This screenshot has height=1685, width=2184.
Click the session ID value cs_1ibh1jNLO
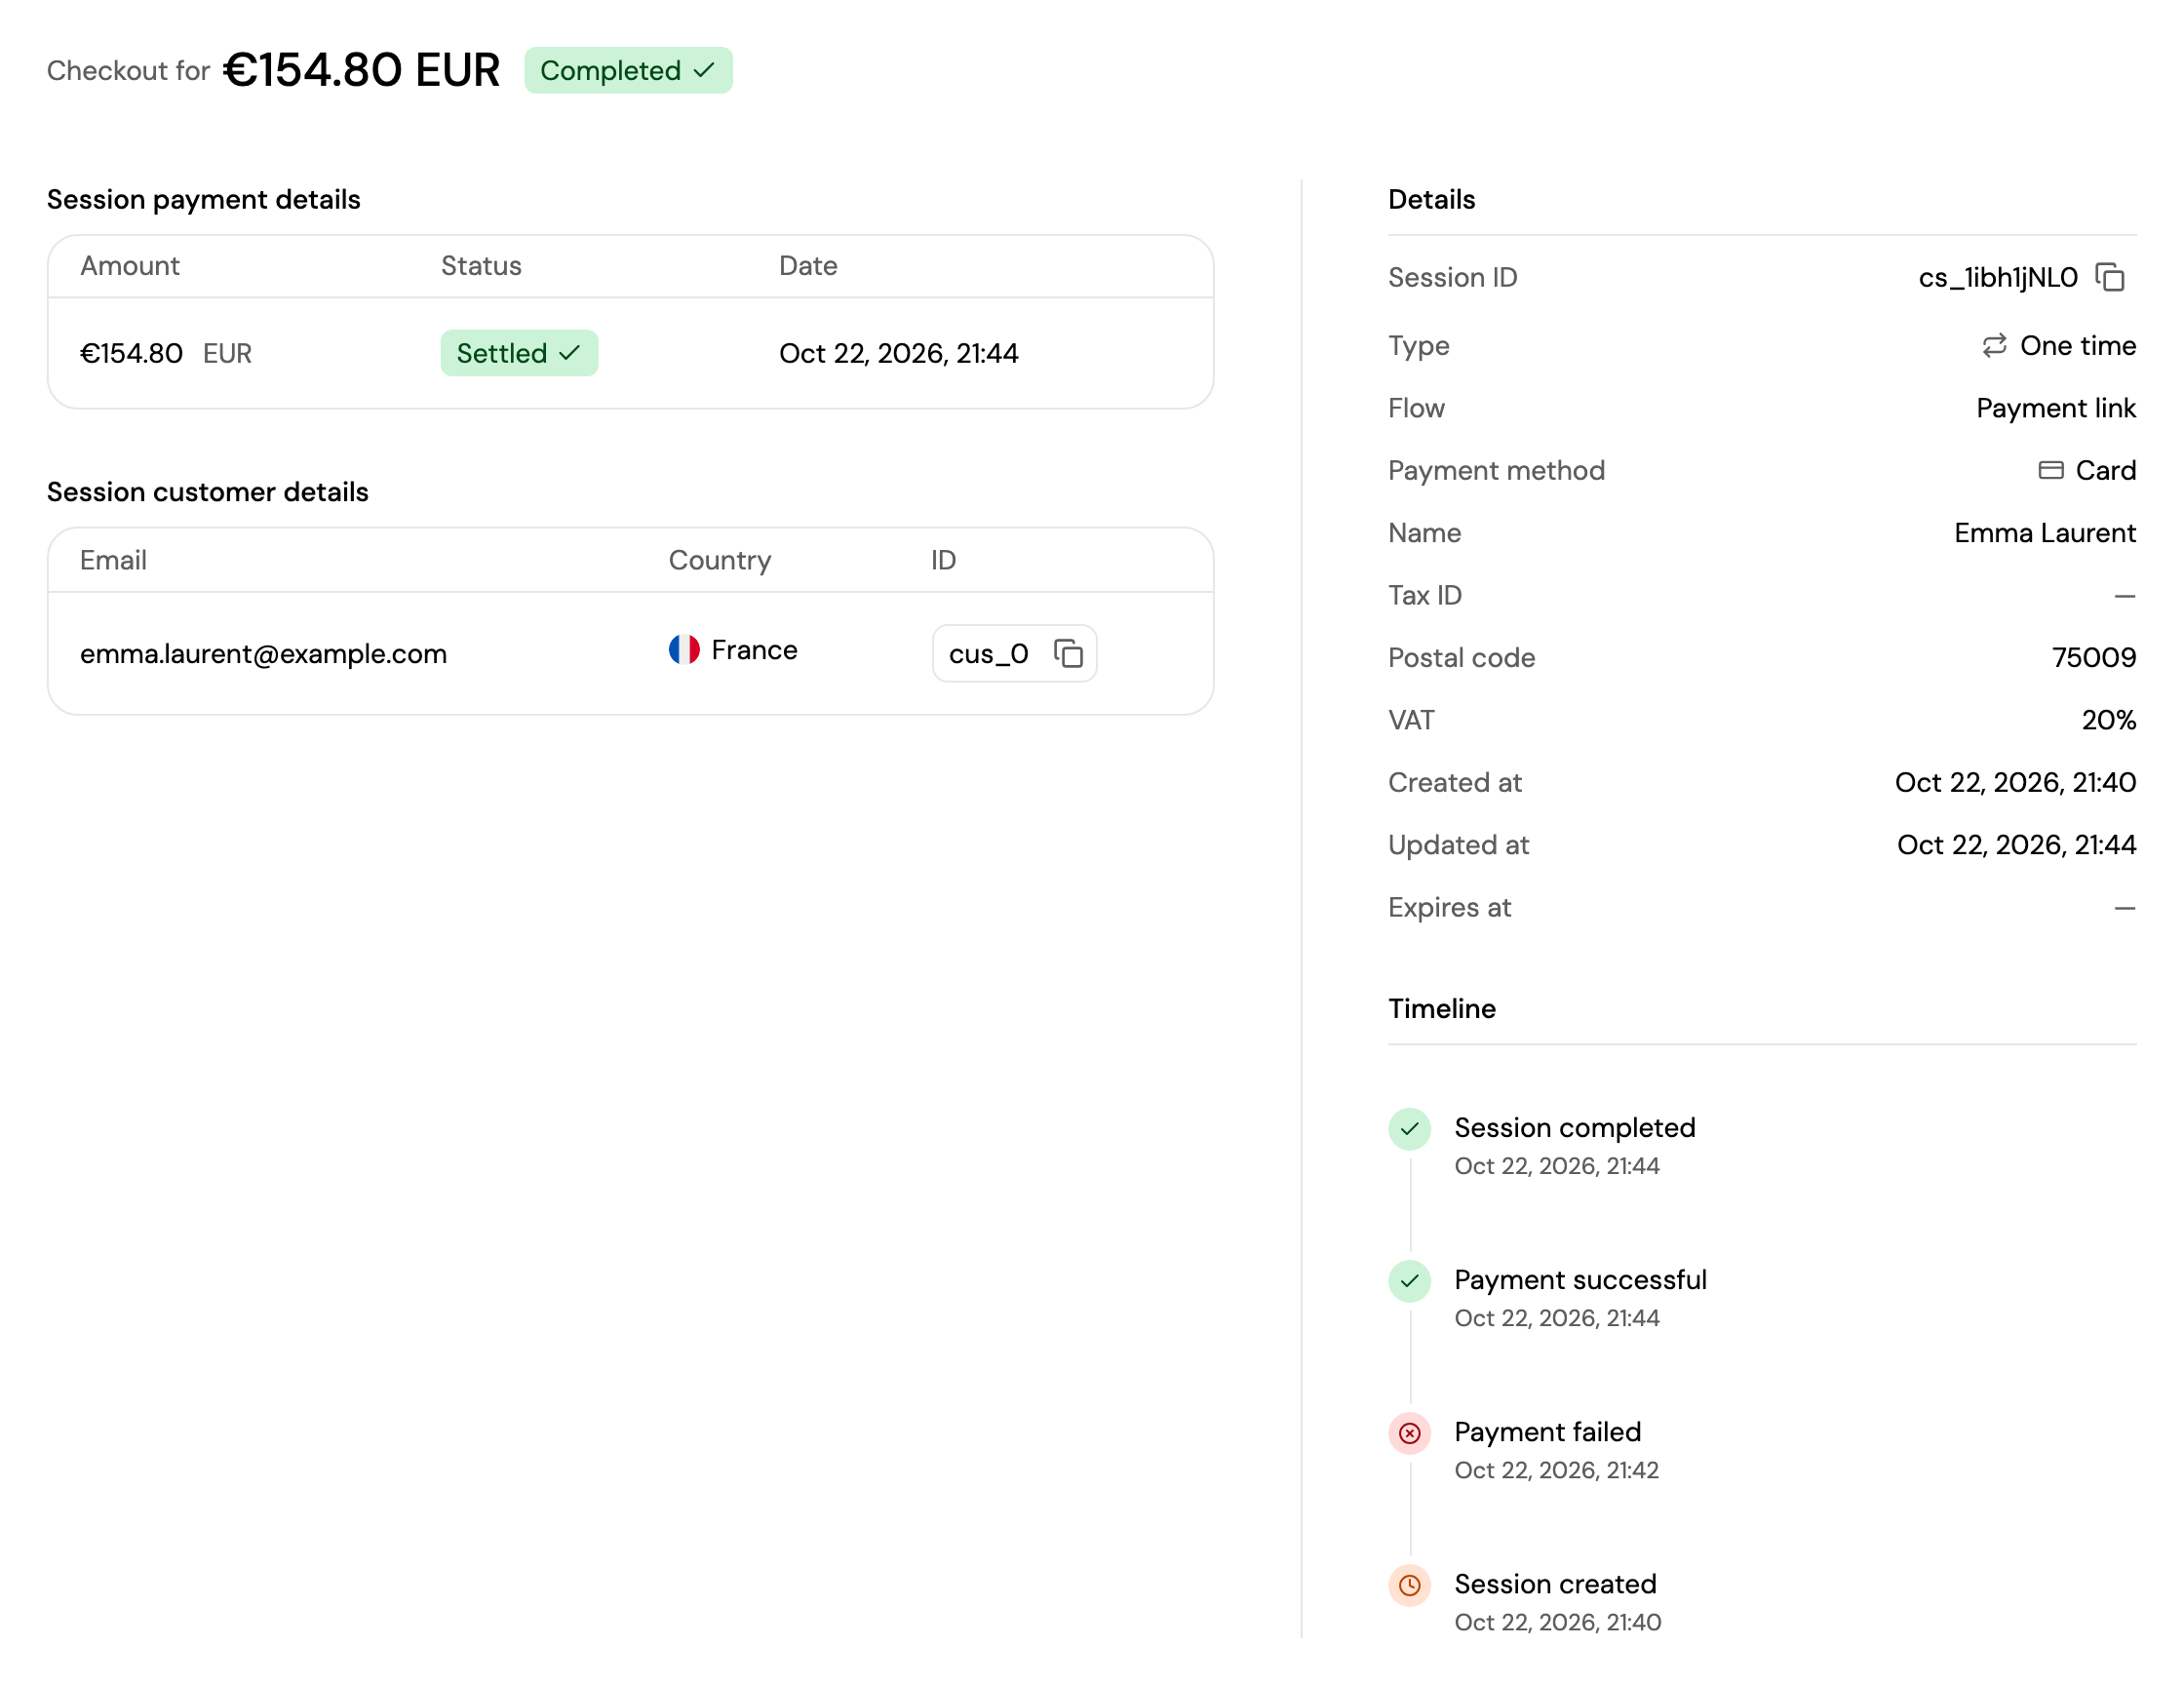[x=1997, y=277]
